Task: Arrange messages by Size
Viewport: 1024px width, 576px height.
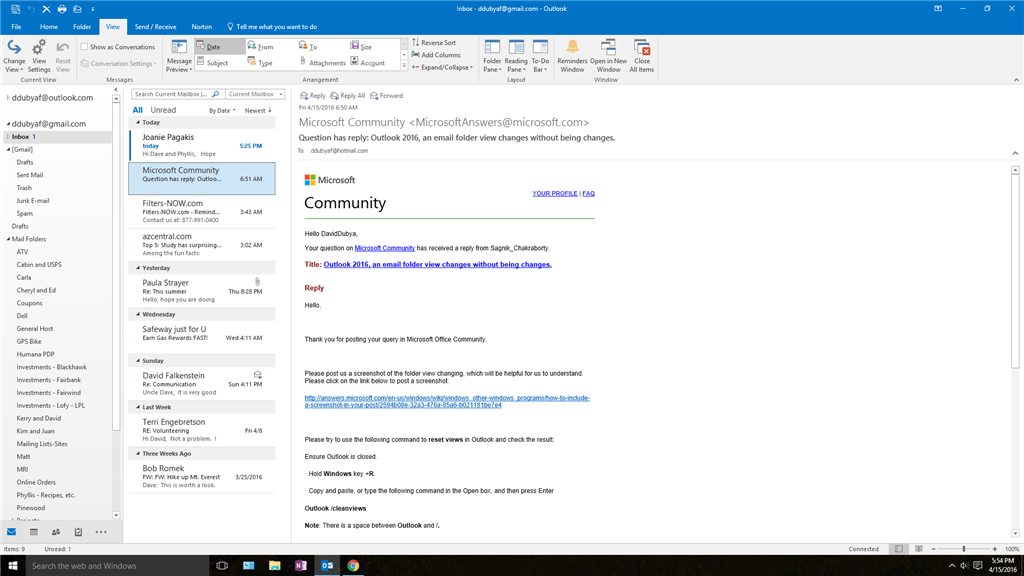Action: 361,46
